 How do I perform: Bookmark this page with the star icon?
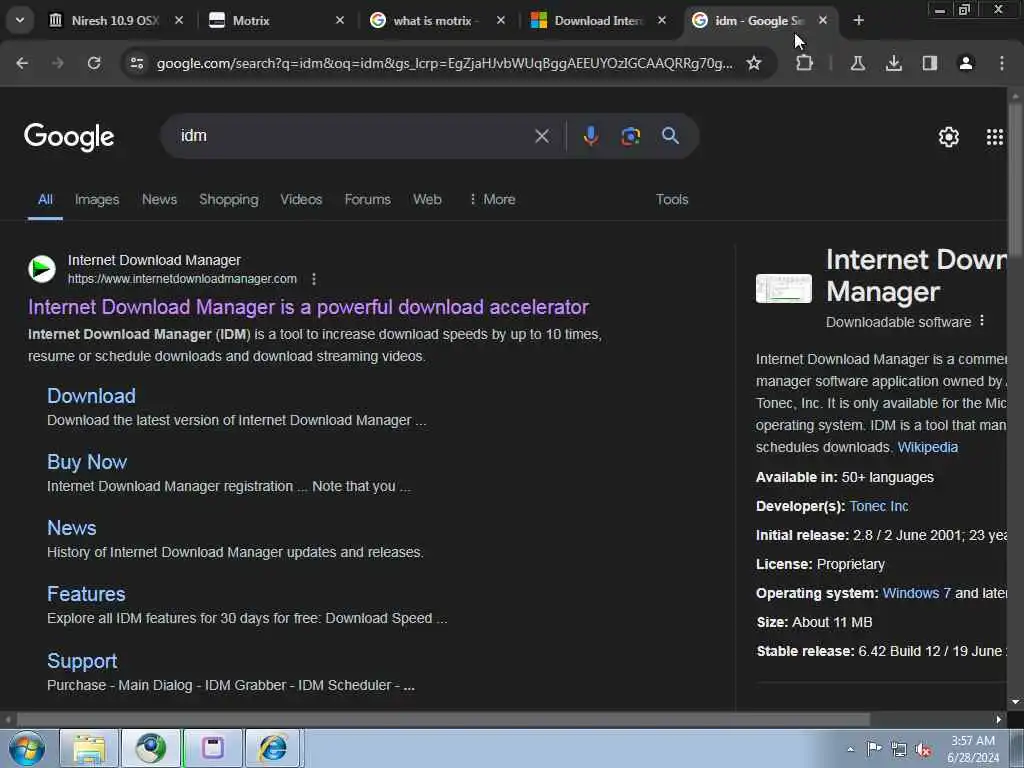(754, 63)
